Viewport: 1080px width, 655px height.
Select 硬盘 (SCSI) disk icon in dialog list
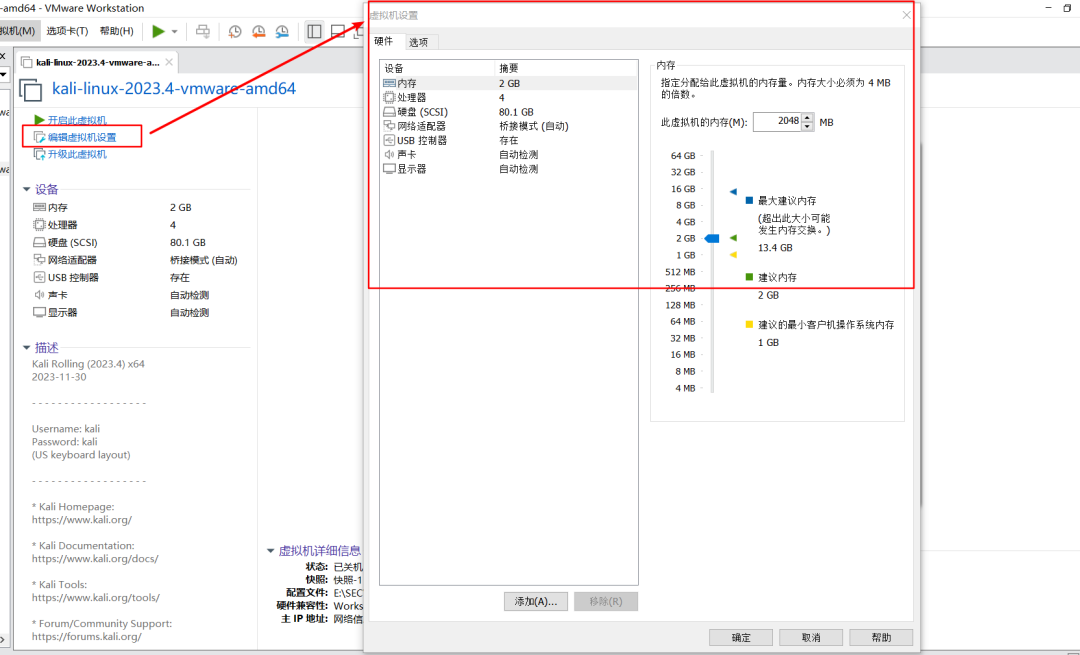[x=389, y=112]
